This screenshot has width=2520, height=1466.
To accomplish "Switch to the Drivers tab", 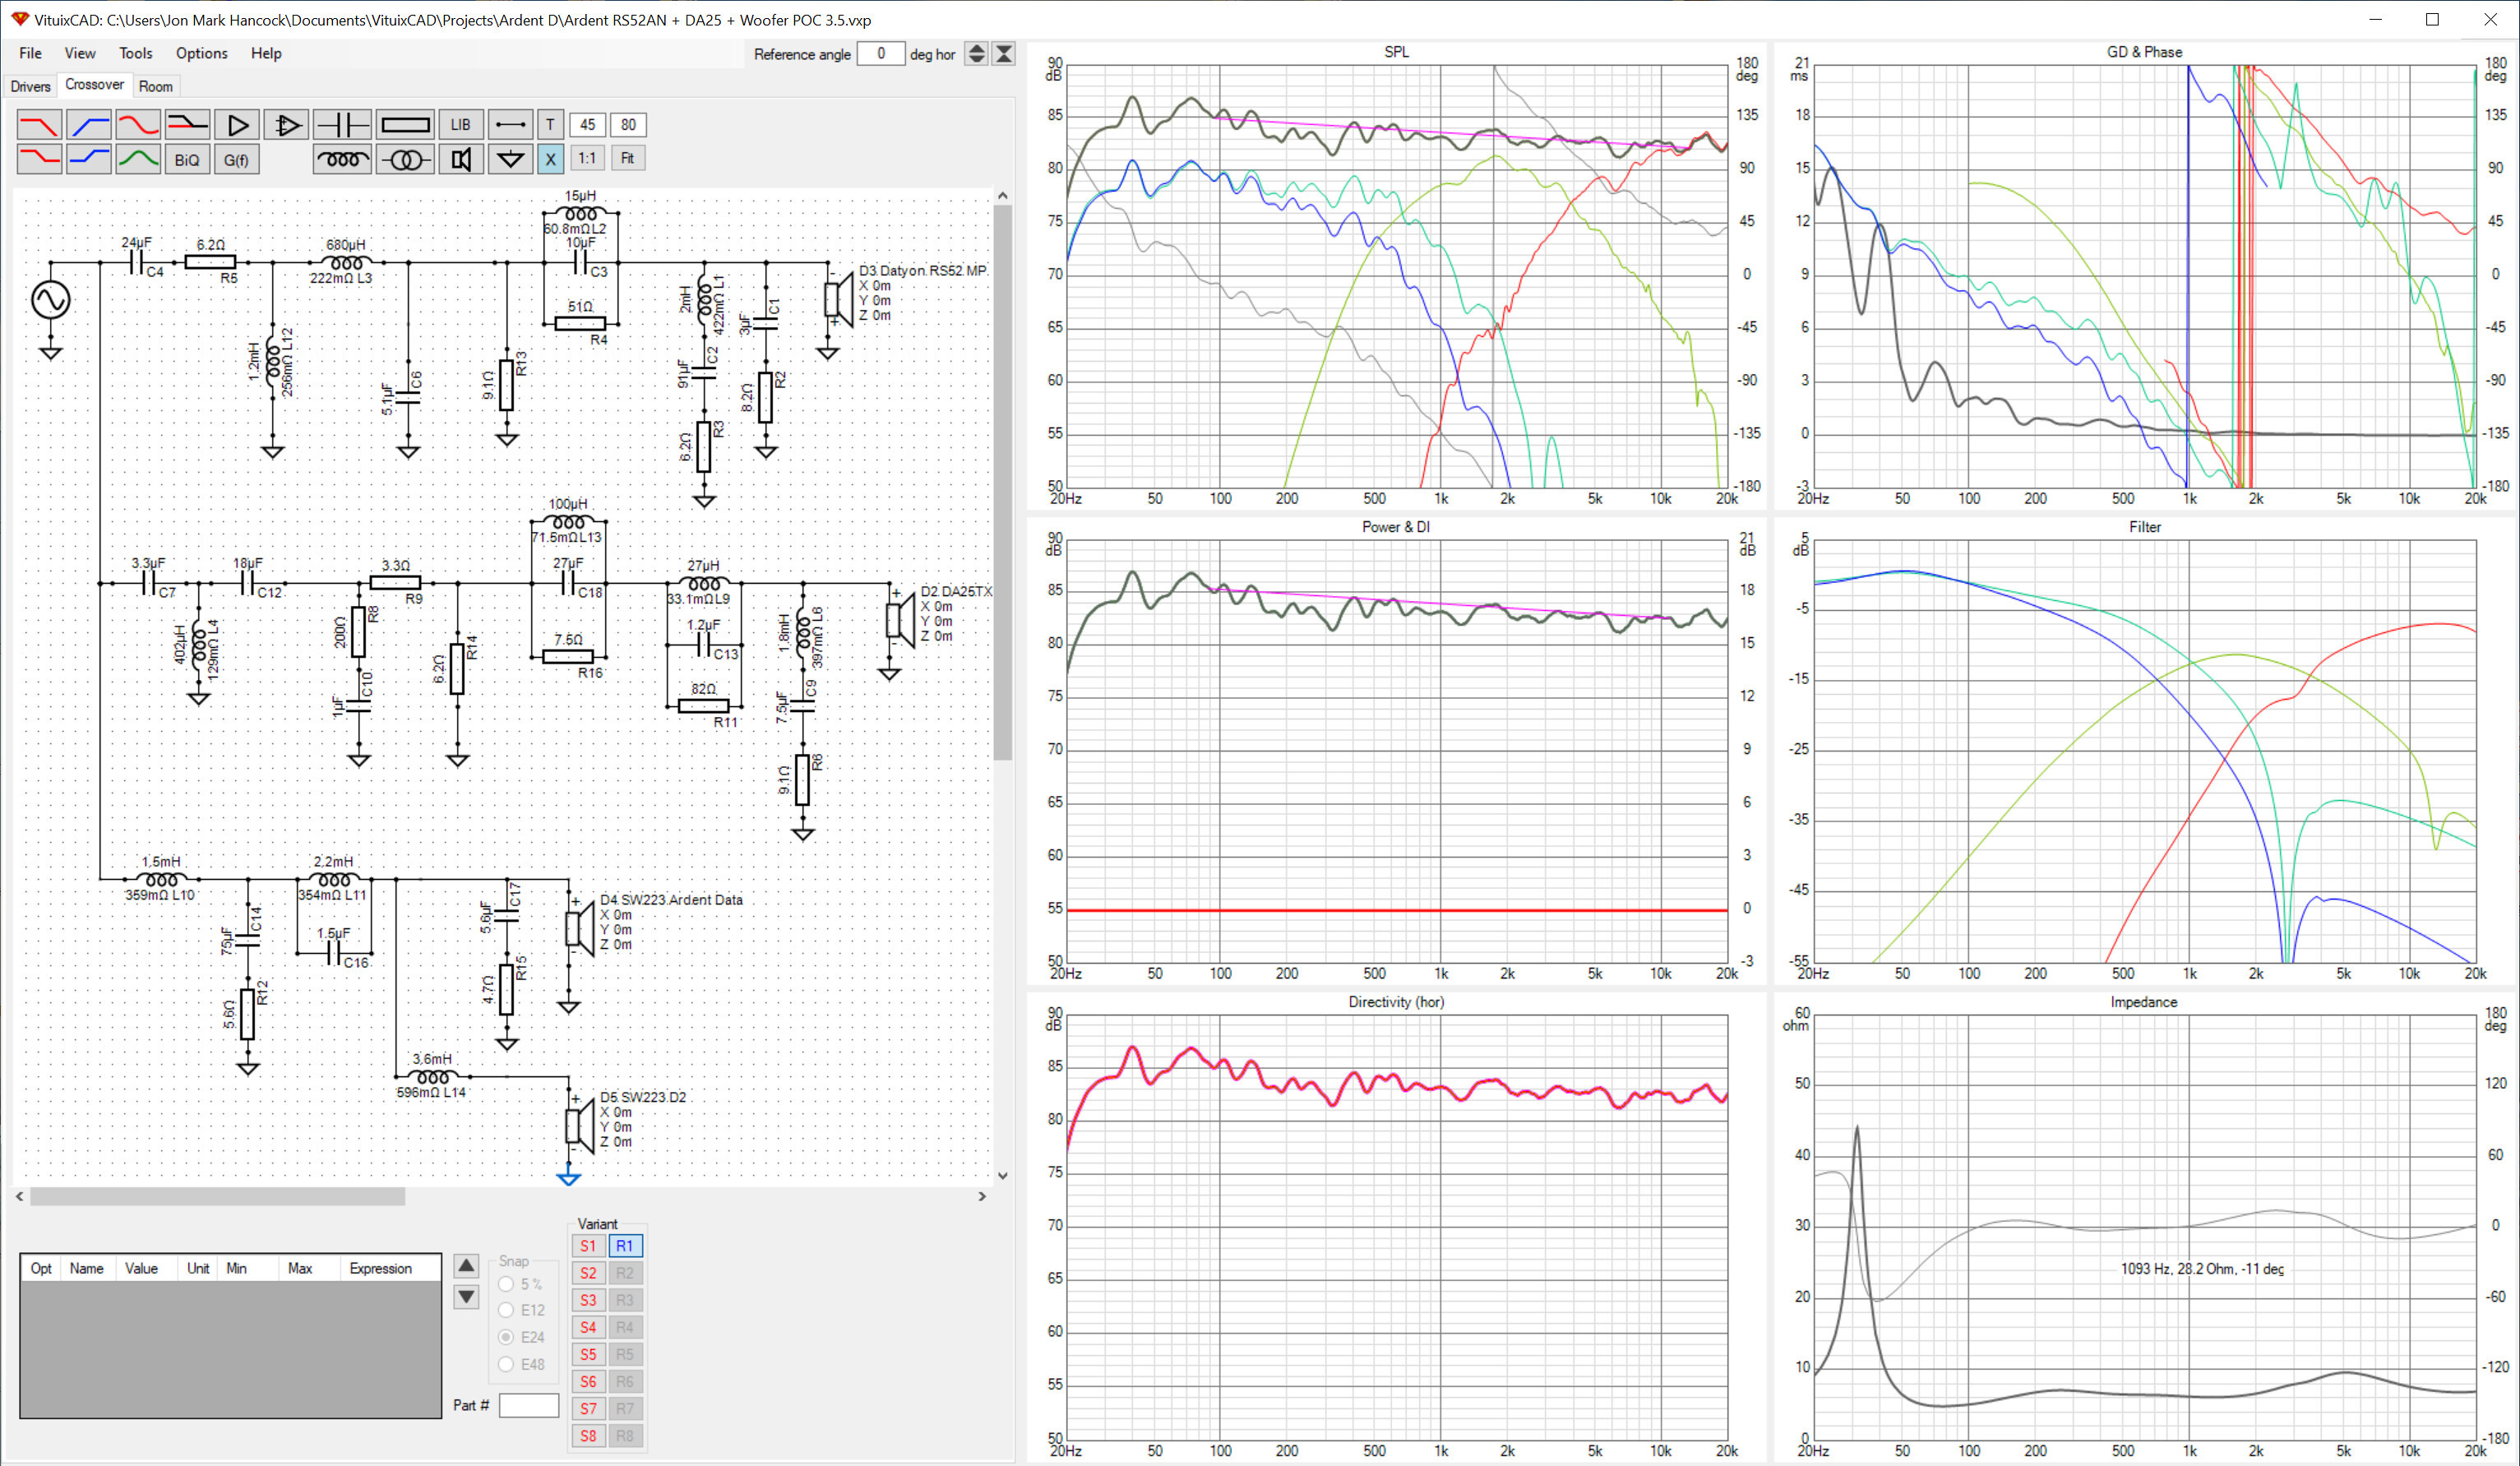I will click(30, 86).
